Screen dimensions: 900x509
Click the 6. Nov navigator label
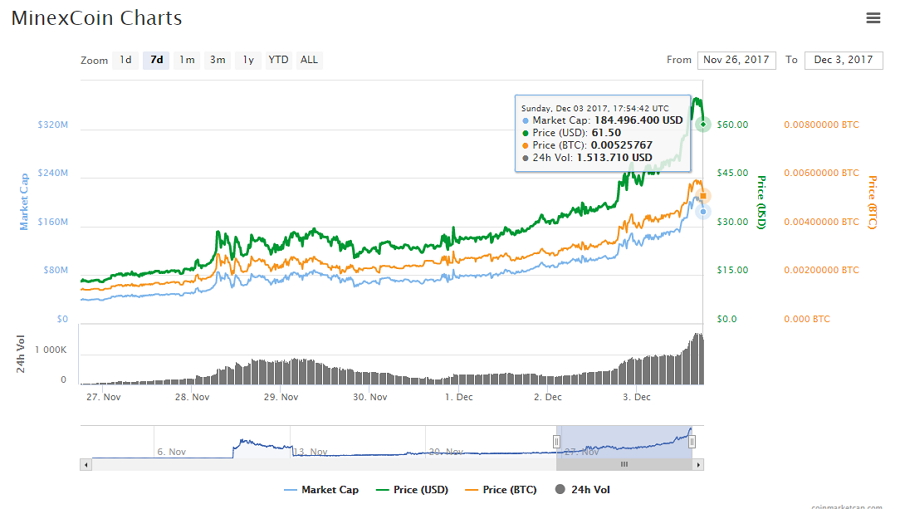coord(172,452)
